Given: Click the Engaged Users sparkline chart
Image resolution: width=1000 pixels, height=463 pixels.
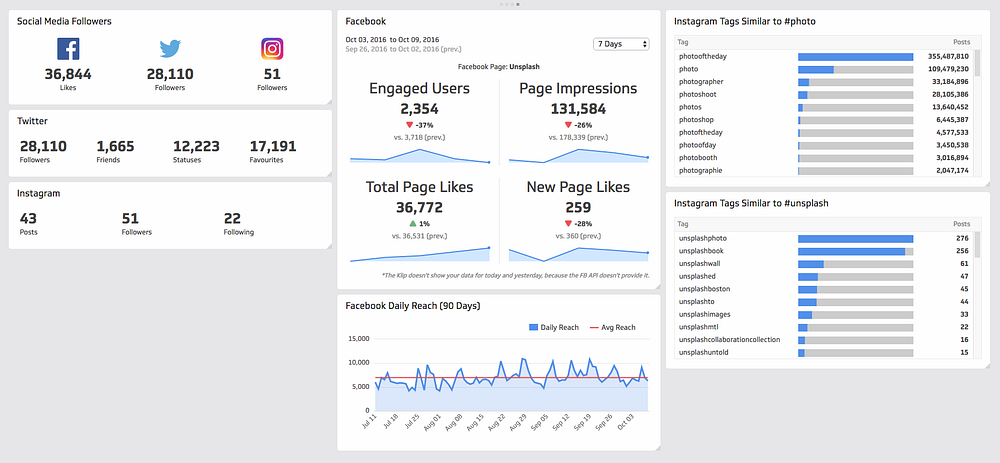Looking at the screenshot, I should click(420, 156).
